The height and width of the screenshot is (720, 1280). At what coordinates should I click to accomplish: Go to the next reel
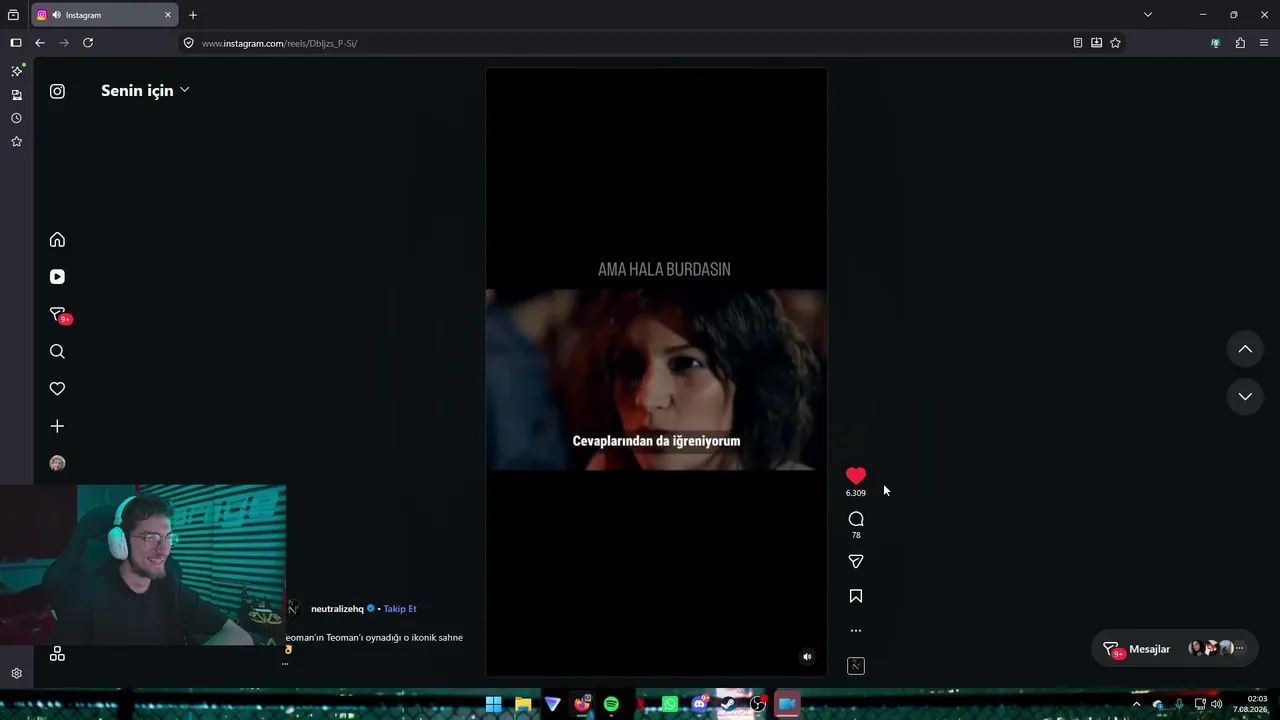tap(1245, 396)
